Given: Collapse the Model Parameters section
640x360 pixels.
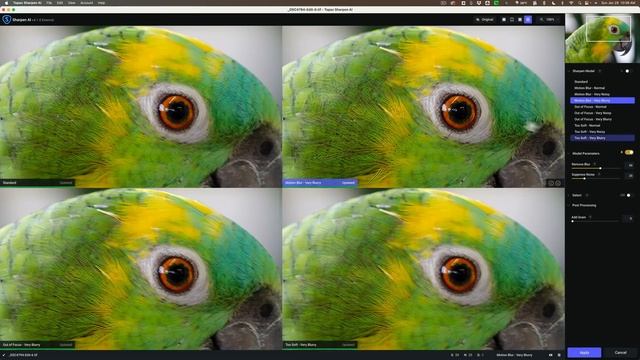Looking at the screenshot, I should point(569,153).
